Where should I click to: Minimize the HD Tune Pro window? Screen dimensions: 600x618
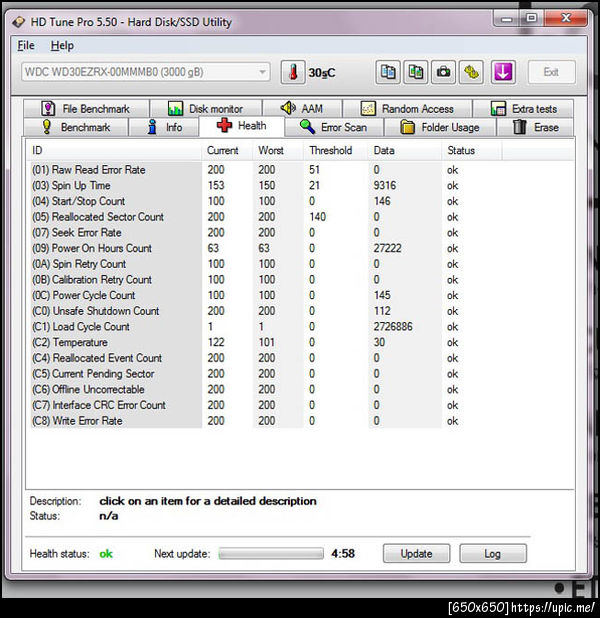point(507,19)
